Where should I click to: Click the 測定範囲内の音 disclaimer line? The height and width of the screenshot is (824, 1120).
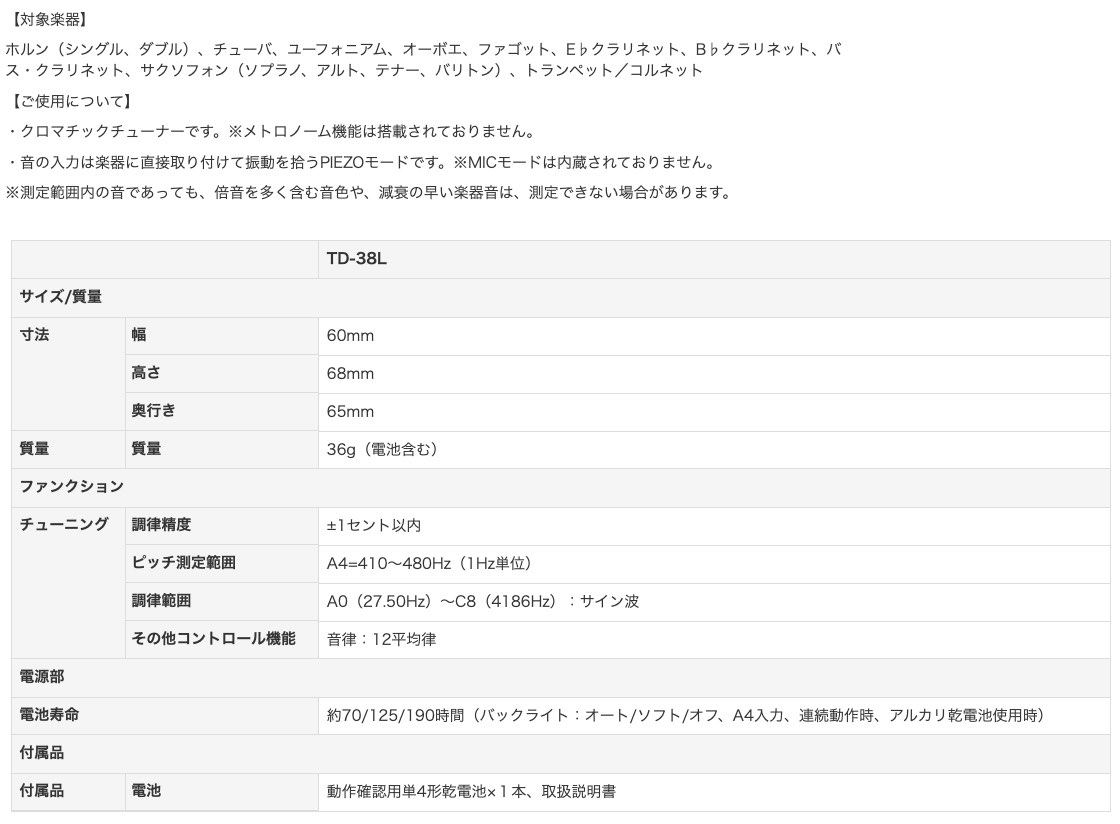368,192
